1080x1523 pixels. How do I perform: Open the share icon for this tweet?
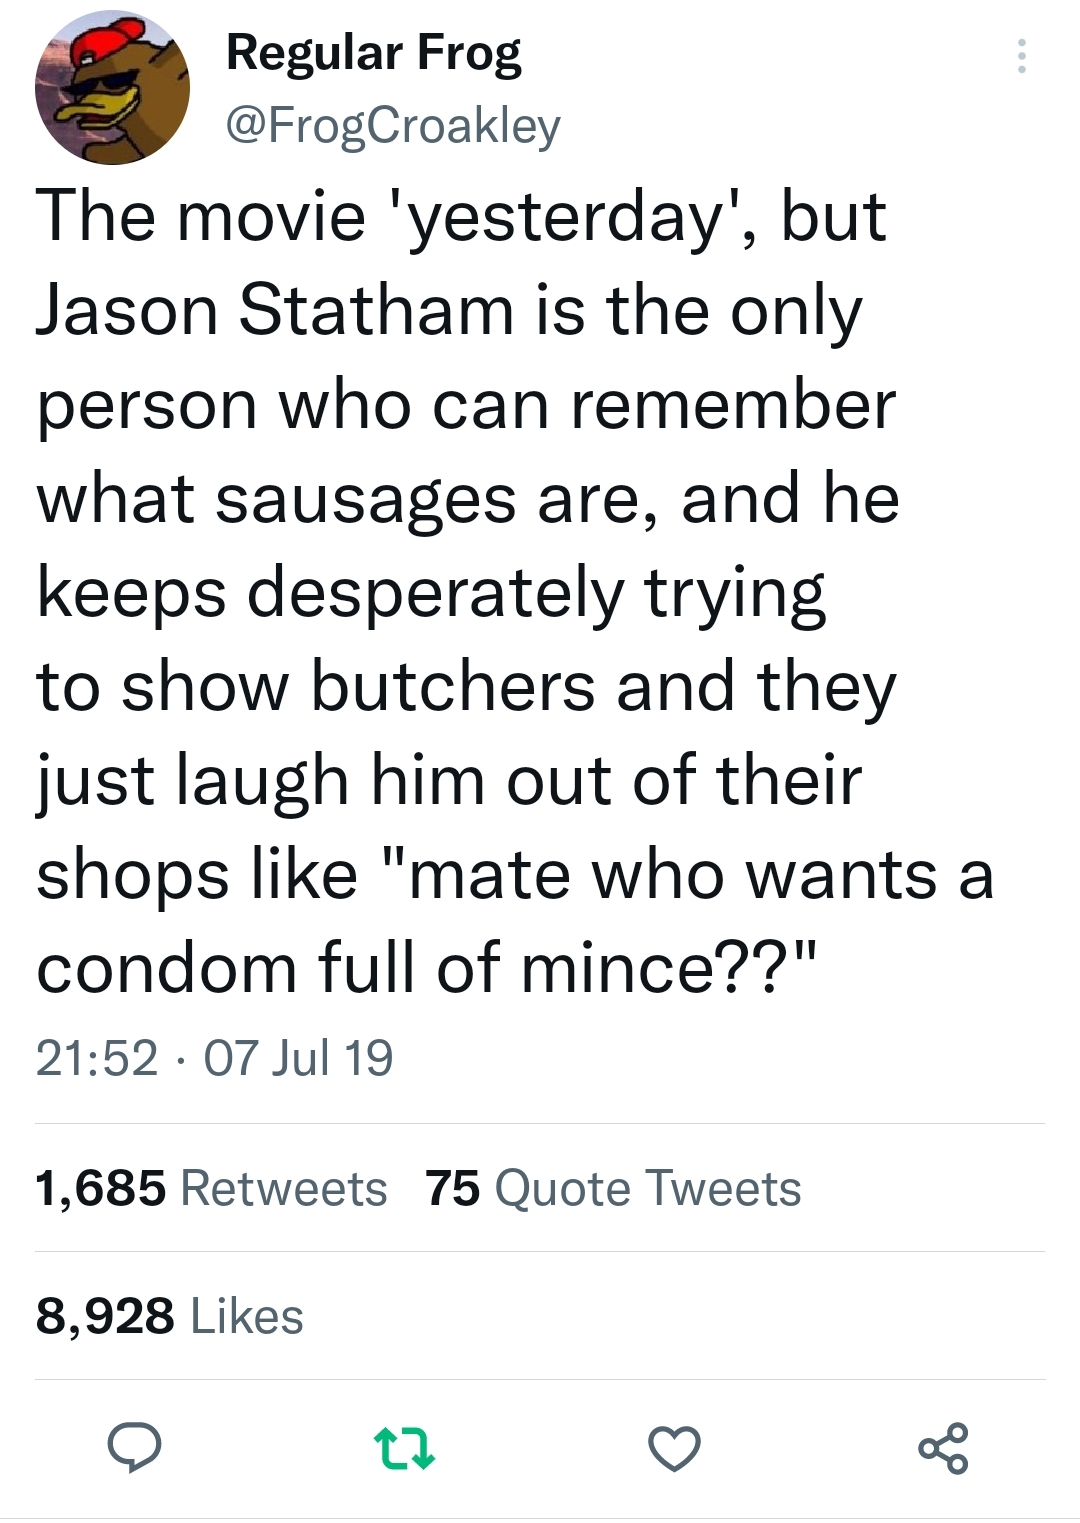click(943, 1448)
